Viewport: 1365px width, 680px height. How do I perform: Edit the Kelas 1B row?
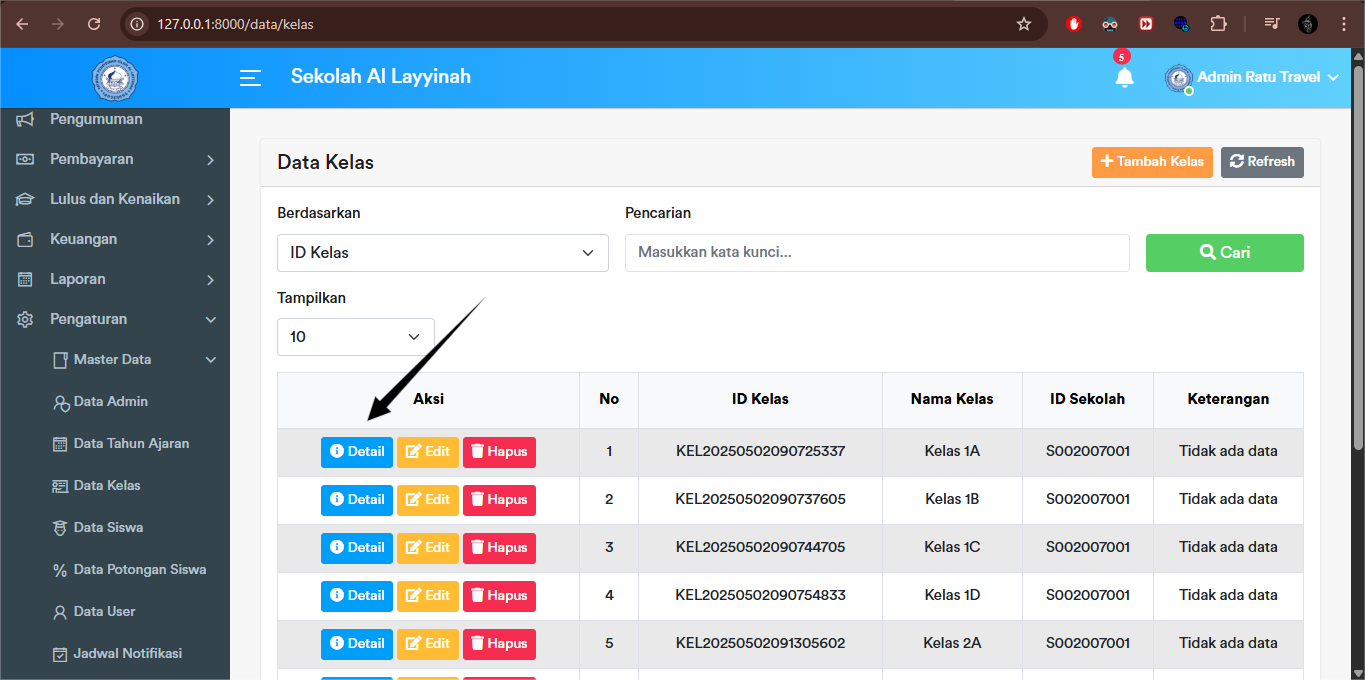(428, 499)
